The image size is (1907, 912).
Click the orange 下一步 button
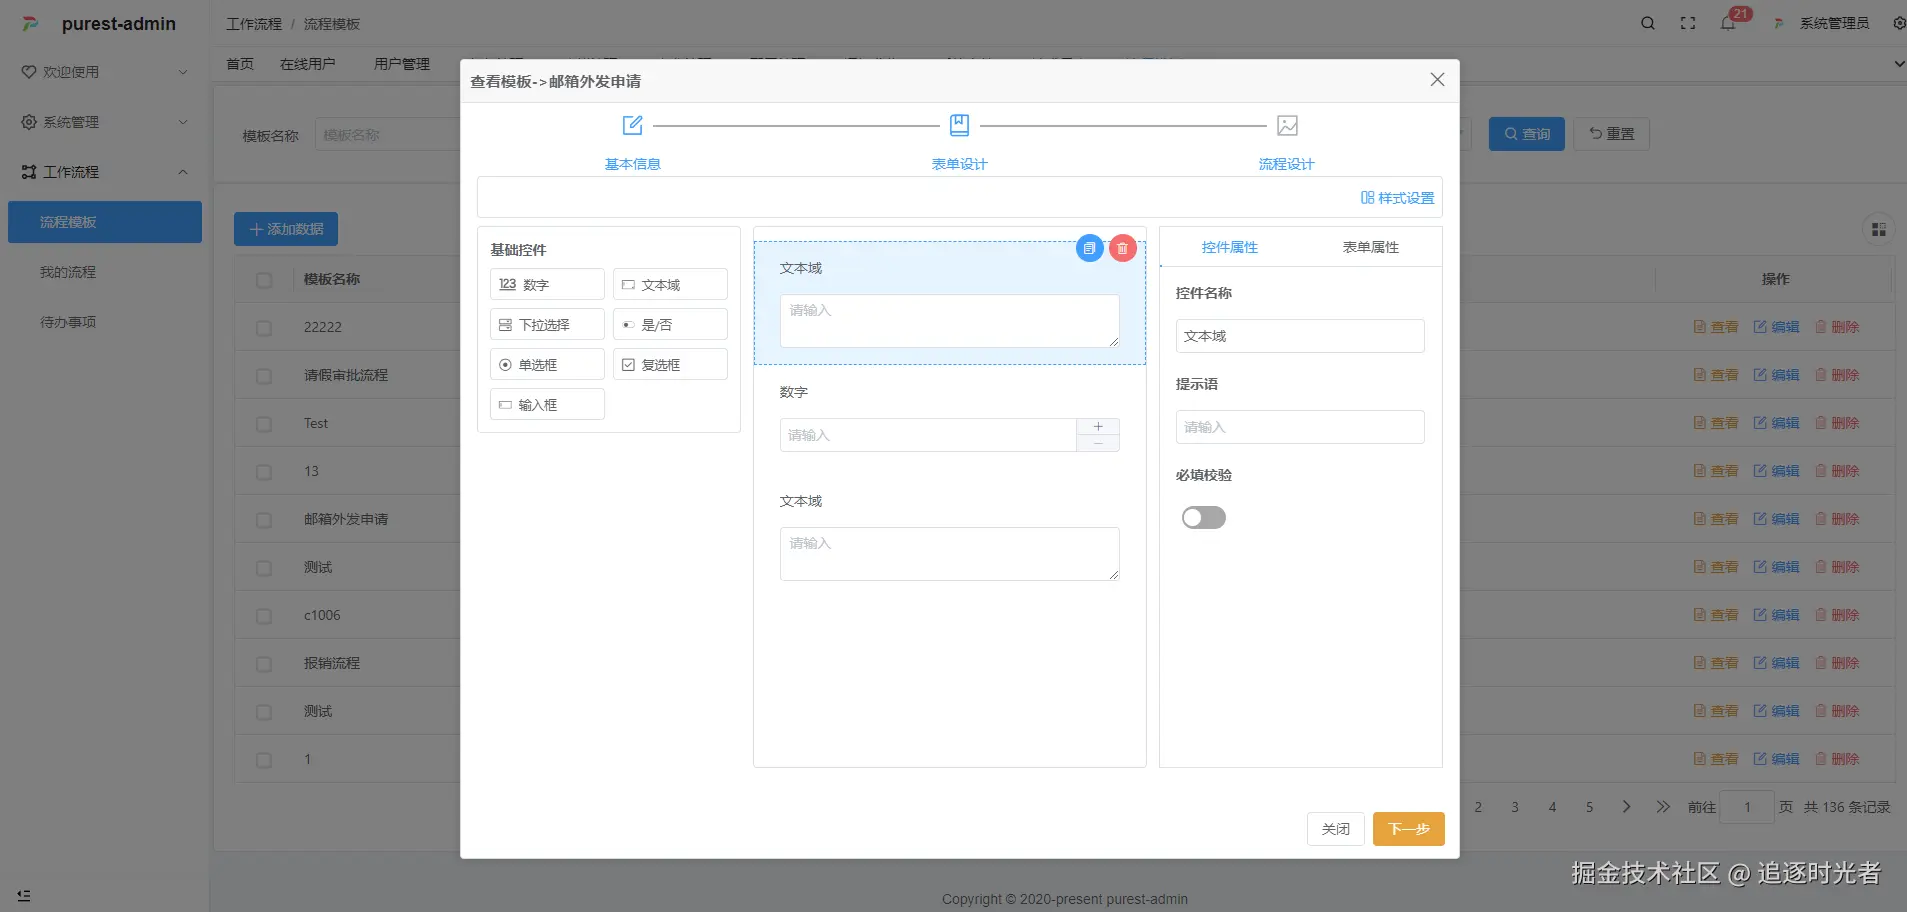coord(1408,829)
